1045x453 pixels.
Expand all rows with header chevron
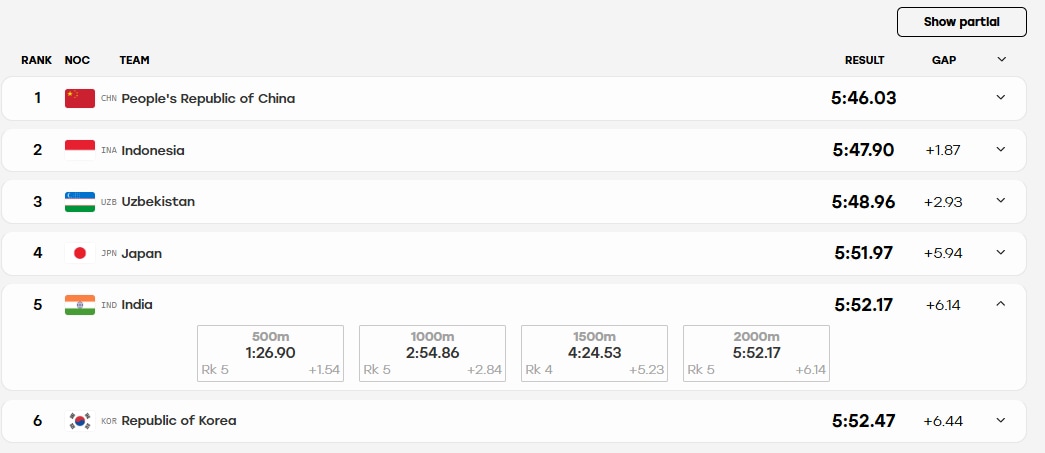pos(1001,59)
